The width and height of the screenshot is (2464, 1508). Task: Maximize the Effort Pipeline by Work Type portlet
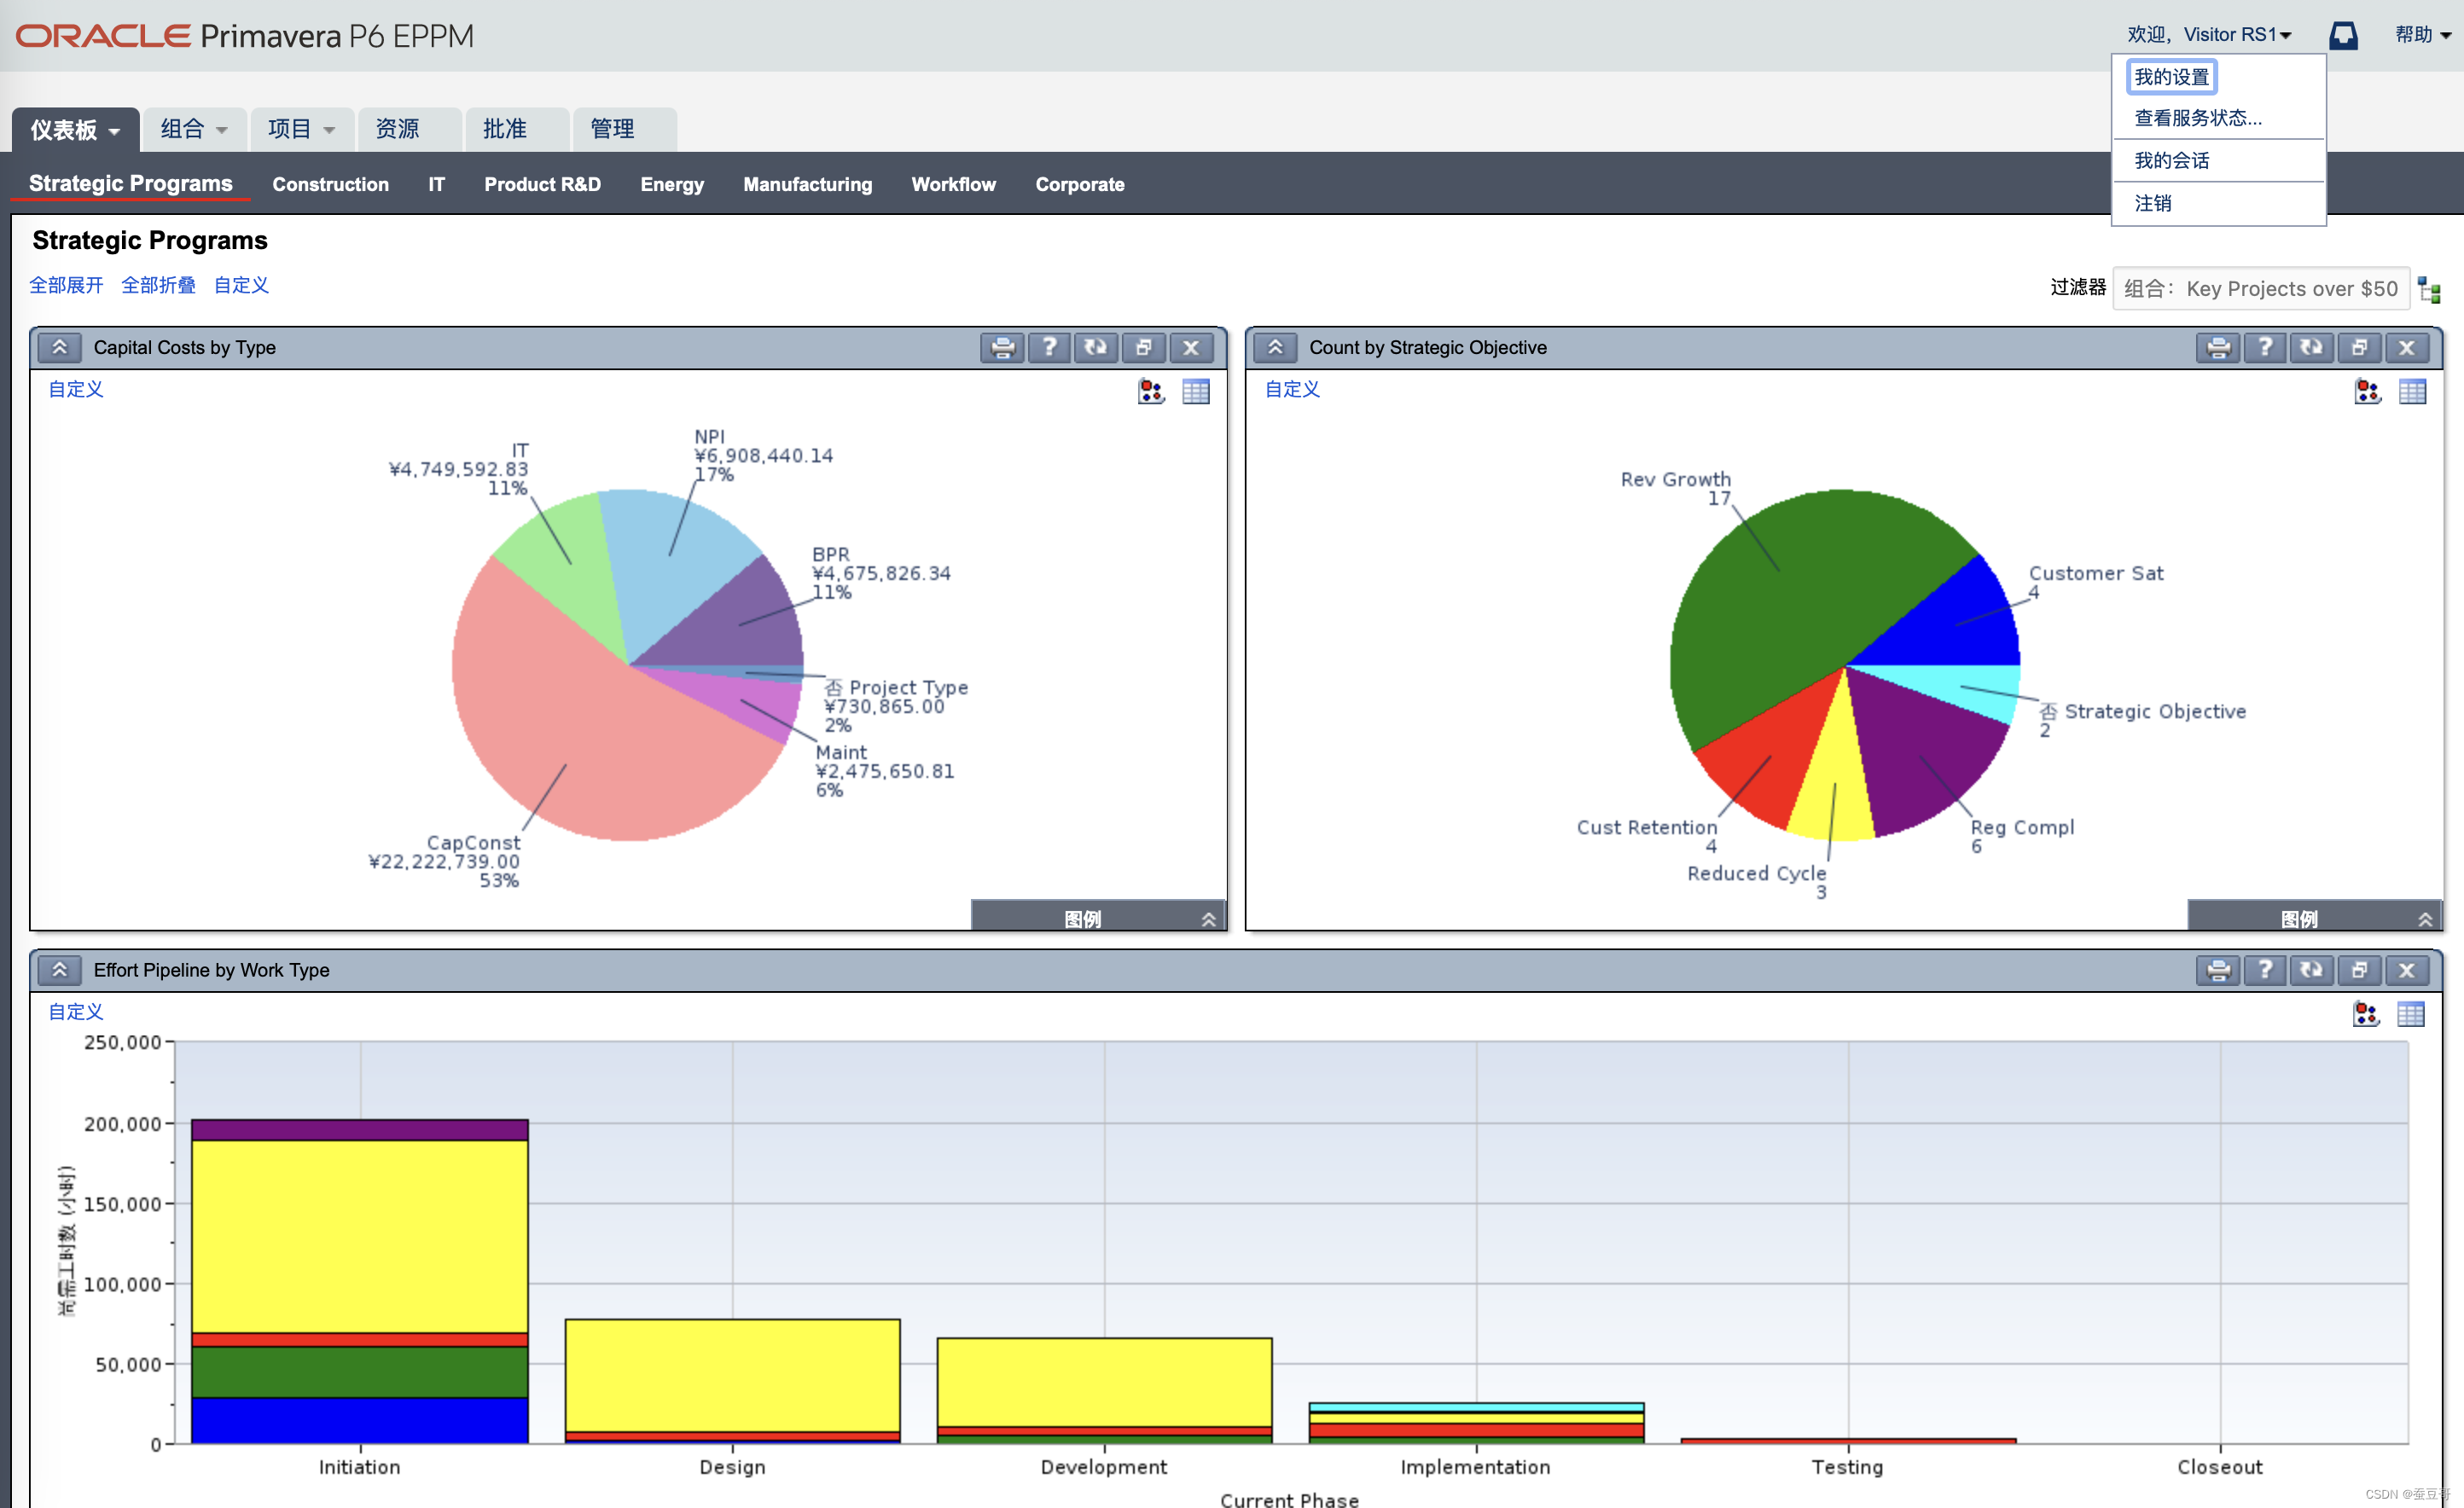pyautogui.click(x=2359, y=970)
